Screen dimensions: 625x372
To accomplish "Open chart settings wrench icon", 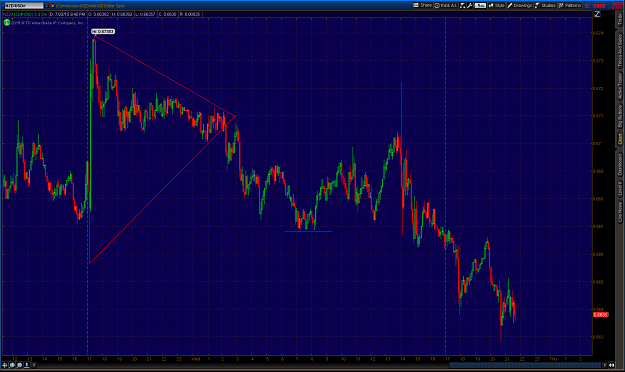I will 470,5.
